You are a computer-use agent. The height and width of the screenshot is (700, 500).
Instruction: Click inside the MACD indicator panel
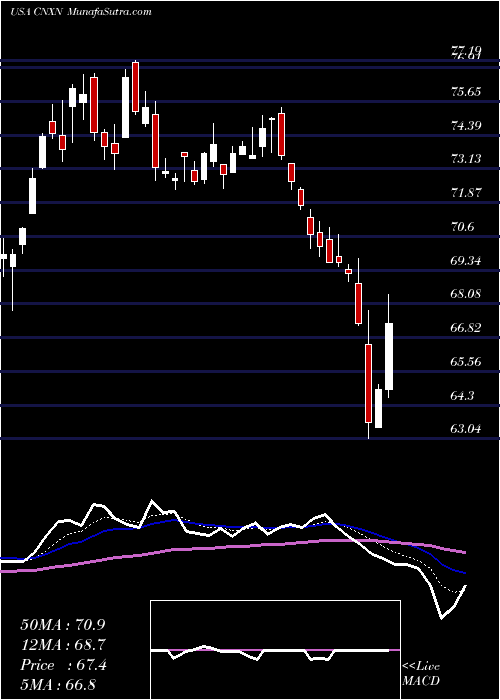pyautogui.click(x=275, y=650)
